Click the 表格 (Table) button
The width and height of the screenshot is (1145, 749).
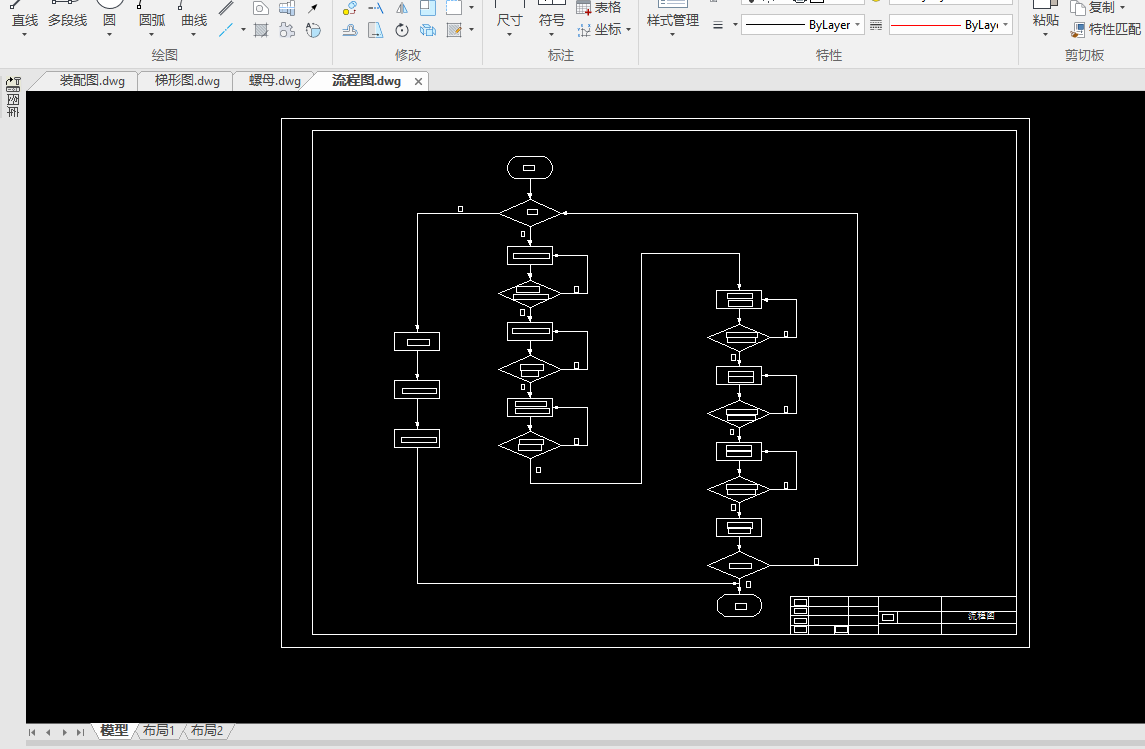599,7
